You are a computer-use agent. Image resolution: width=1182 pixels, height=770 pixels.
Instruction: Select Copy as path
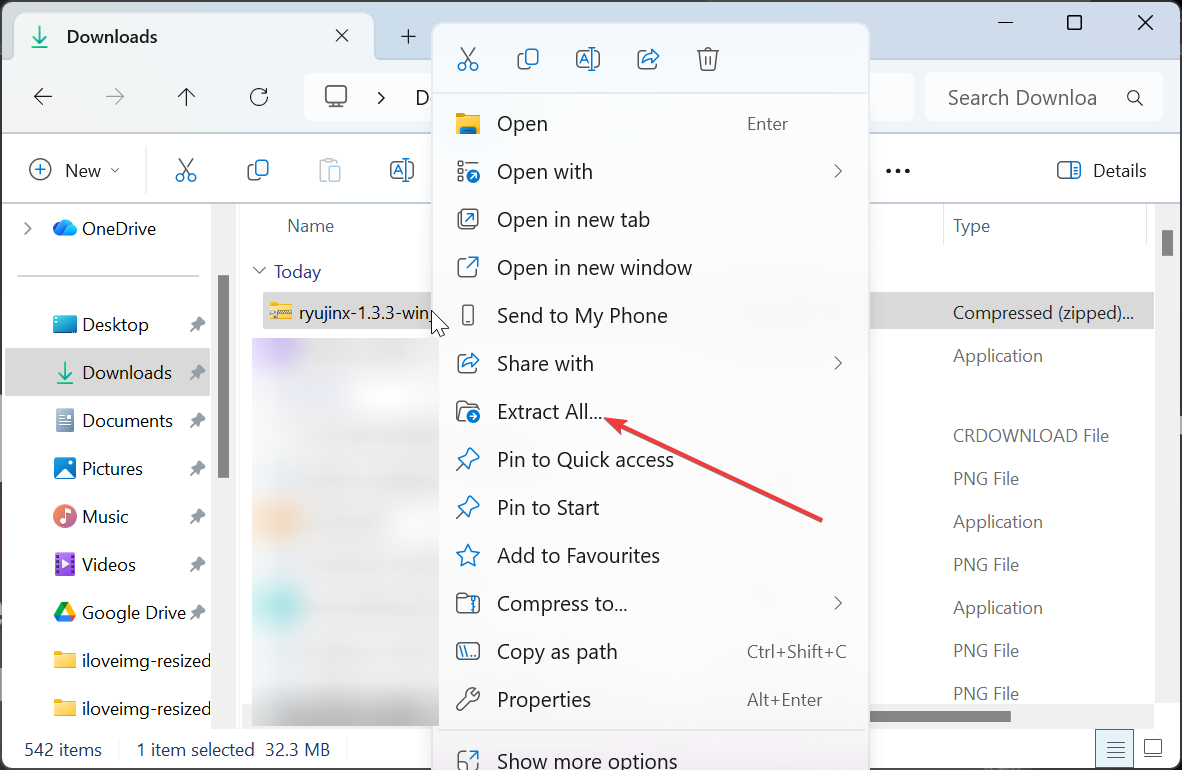653,652
